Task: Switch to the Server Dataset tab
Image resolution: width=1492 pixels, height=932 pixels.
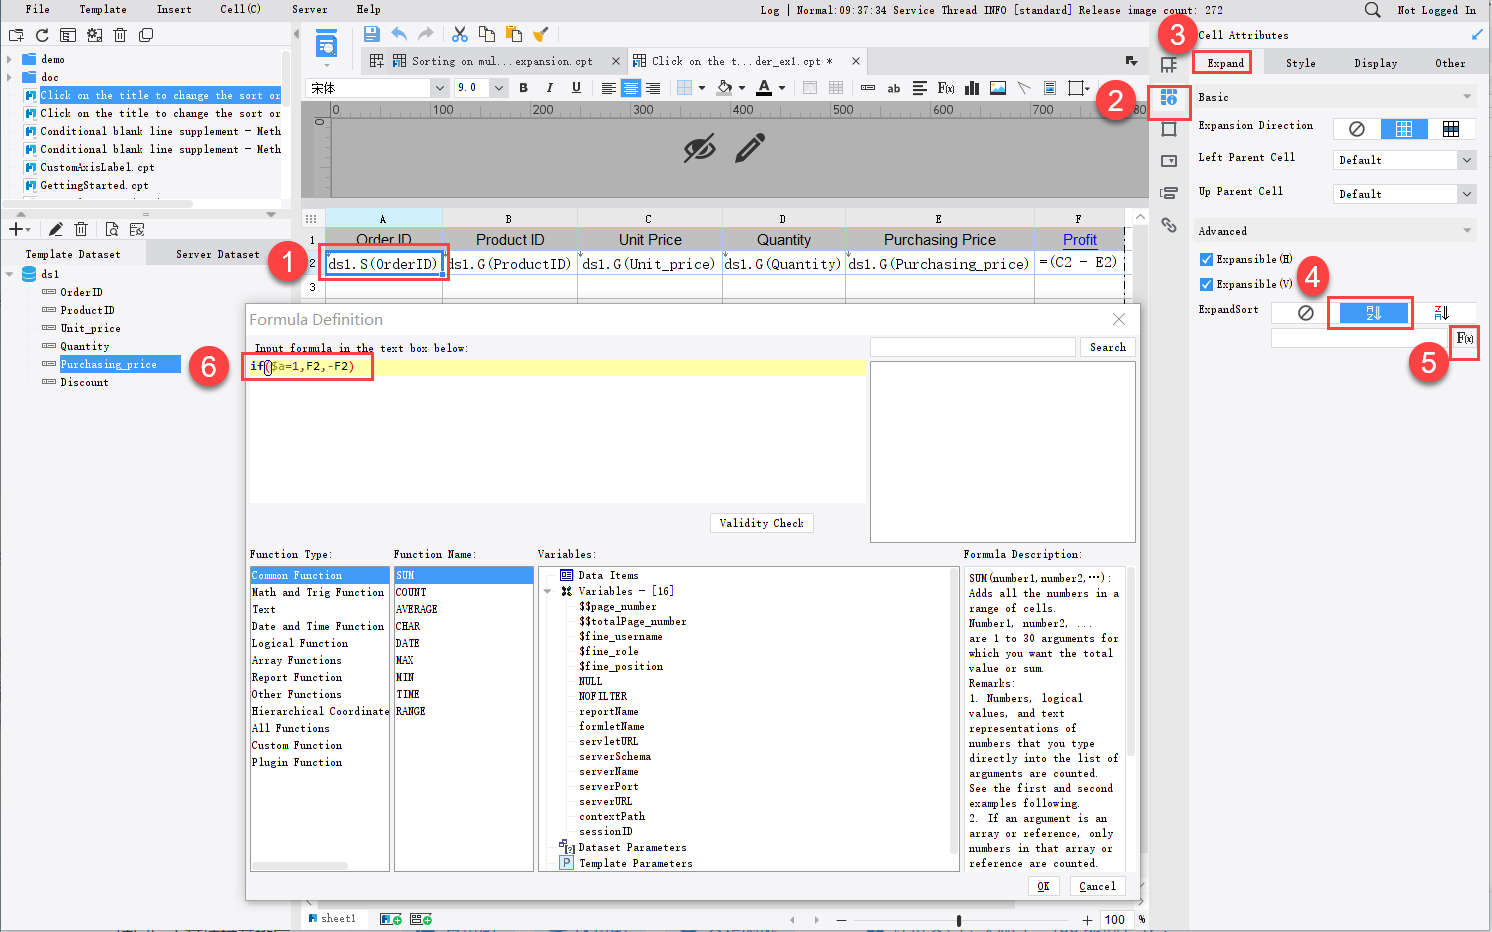Action: (x=218, y=254)
